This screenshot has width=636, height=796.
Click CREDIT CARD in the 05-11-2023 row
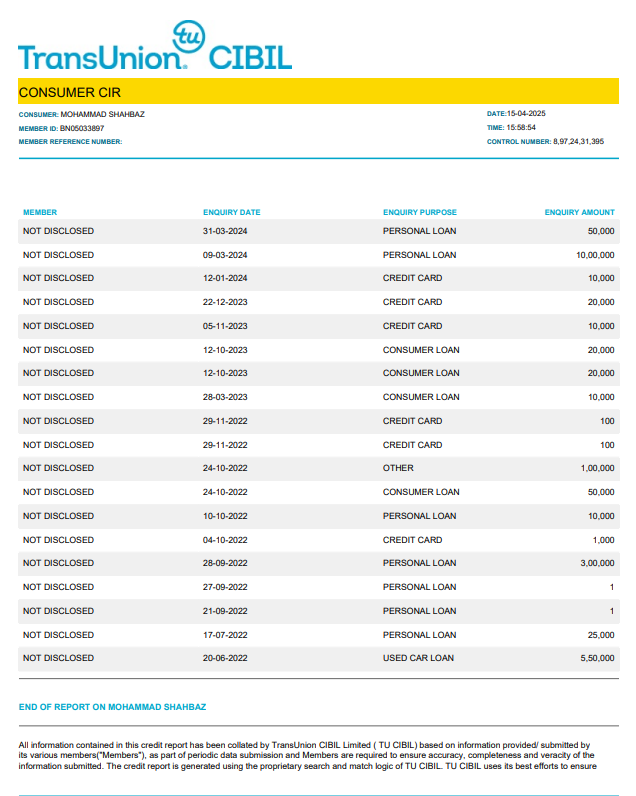pyautogui.click(x=412, y=326)
